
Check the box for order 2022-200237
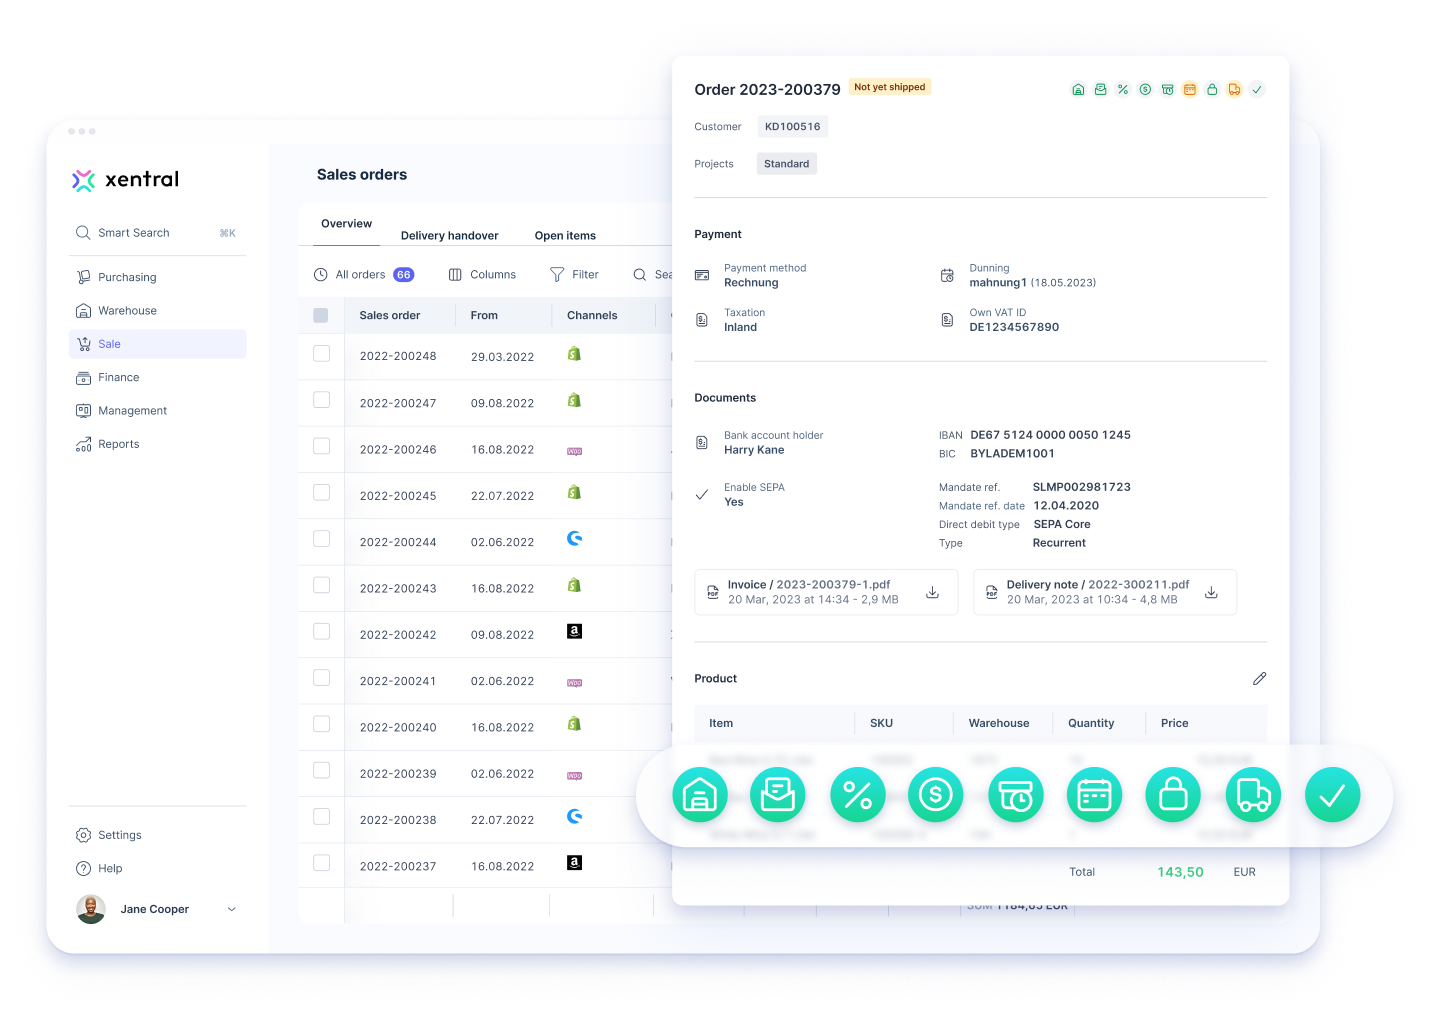click(x=321, y=862)
